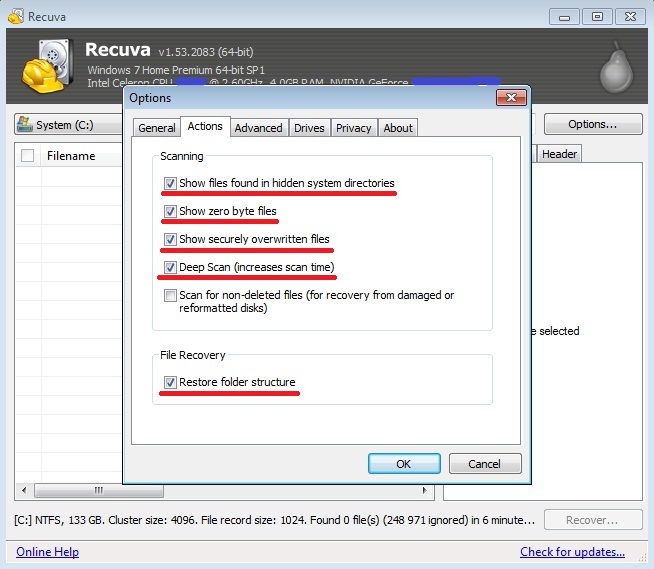Viewport: 654px width, 569px height.
Task: Open the System (C:) drive dropdown
Action: (x=69, y=124)
